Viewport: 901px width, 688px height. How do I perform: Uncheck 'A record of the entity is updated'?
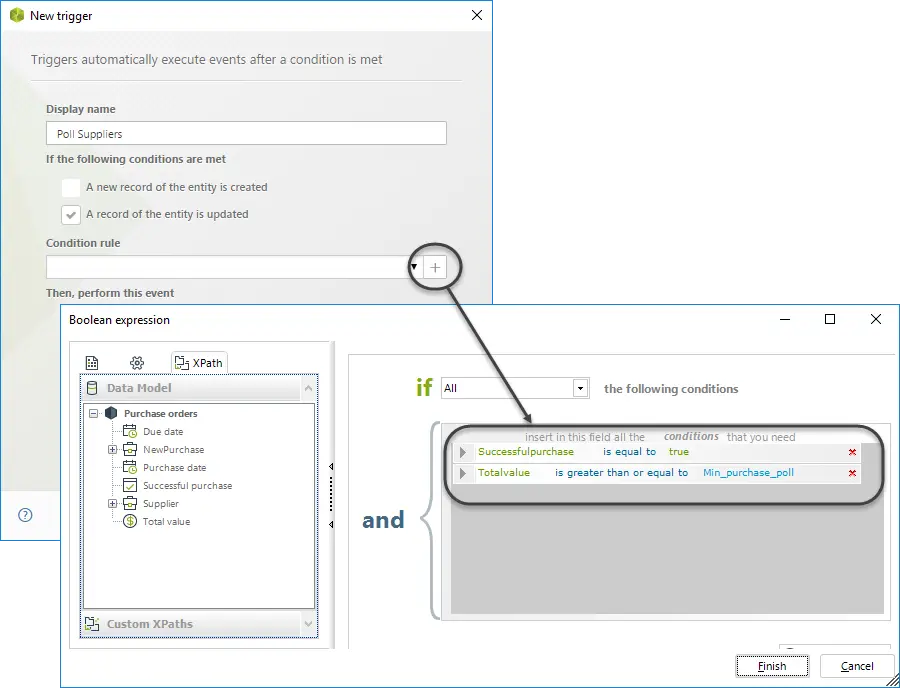point(71,214)
